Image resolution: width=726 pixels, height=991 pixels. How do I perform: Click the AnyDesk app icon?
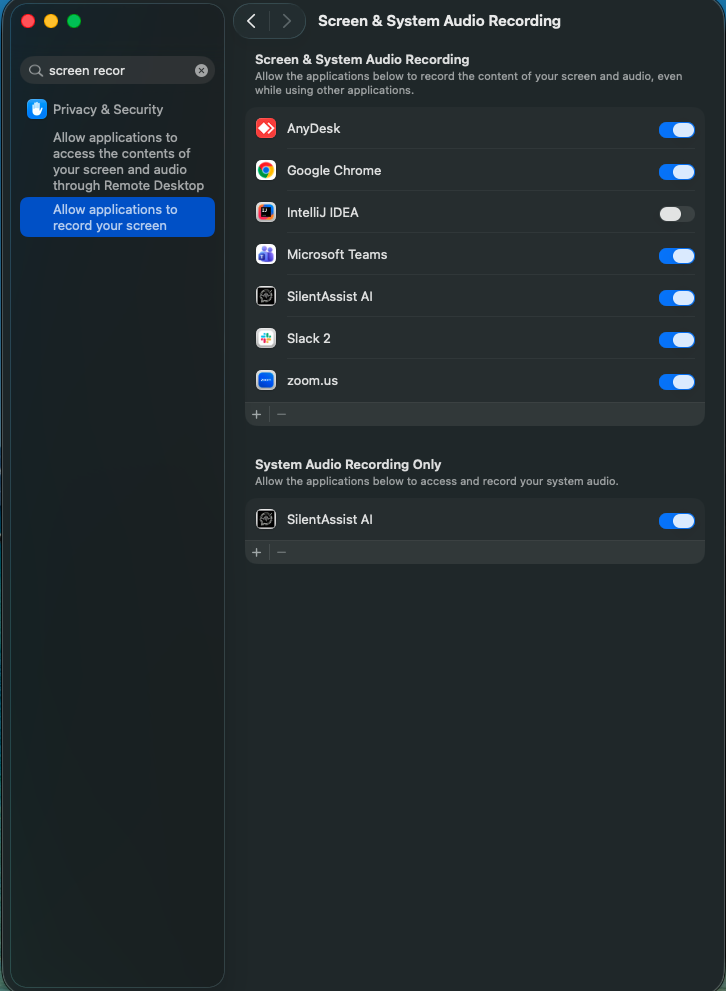266,128
